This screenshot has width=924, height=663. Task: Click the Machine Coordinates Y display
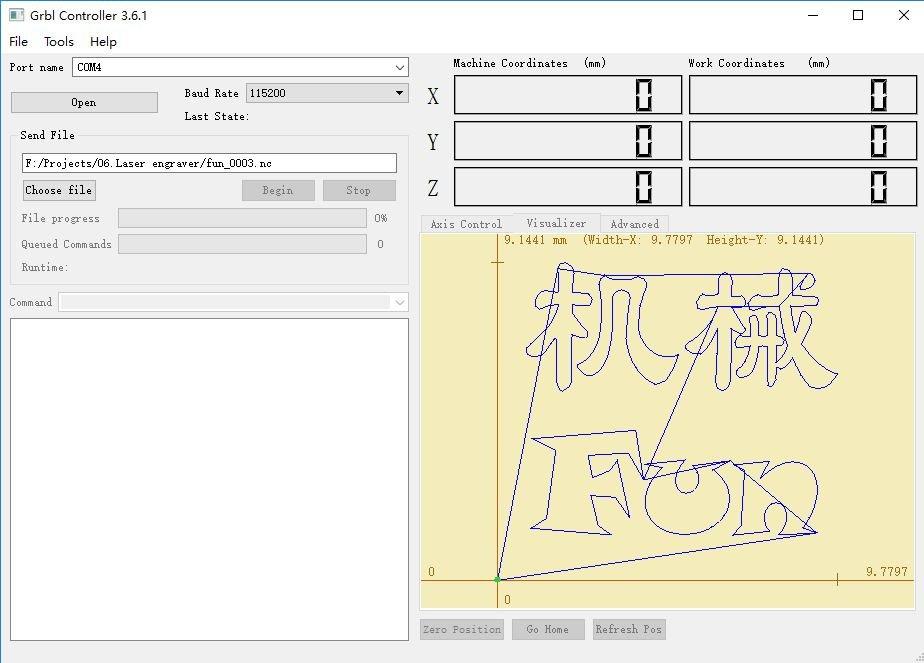click(x=568, y=141)
